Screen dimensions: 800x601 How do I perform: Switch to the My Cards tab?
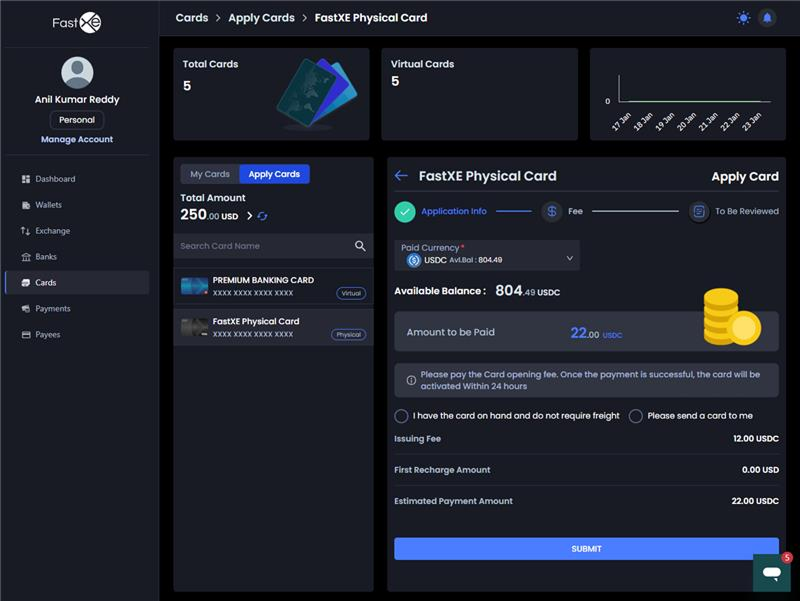tap(210, 174)
